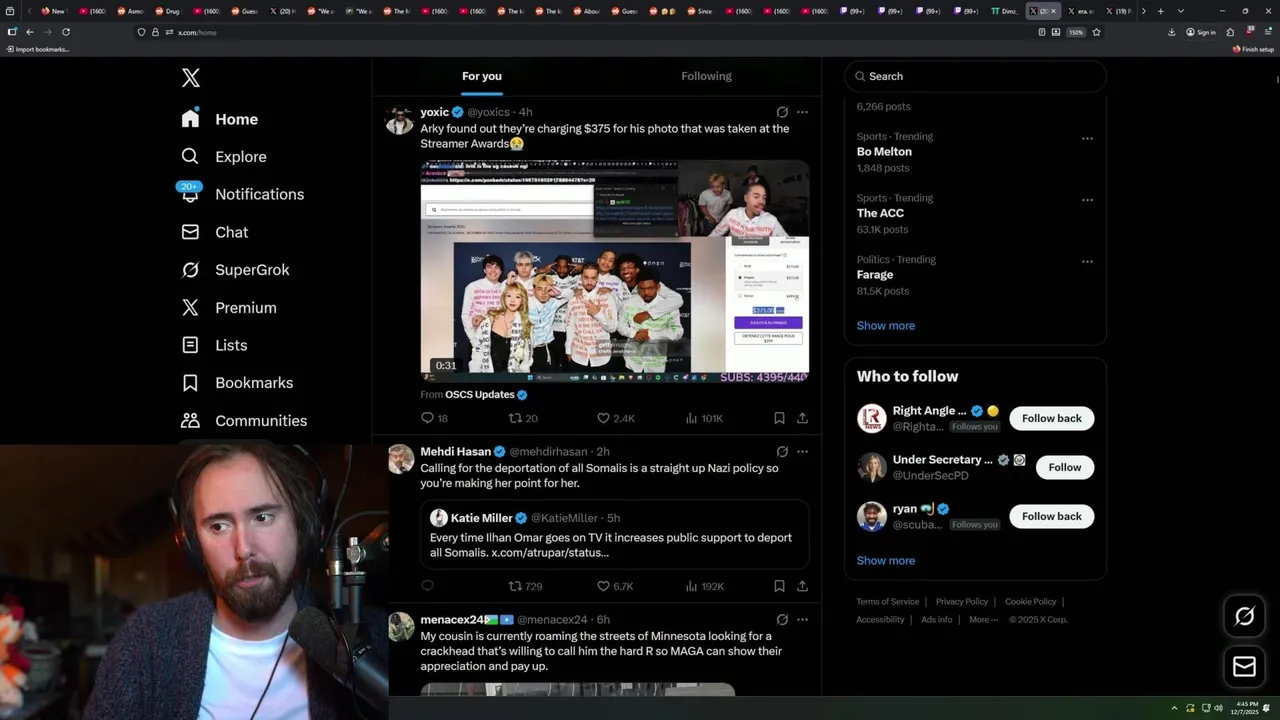Select the Dimz browser tab
Viewport: 1280px width, 720px height.
(x=1004, y=11)
